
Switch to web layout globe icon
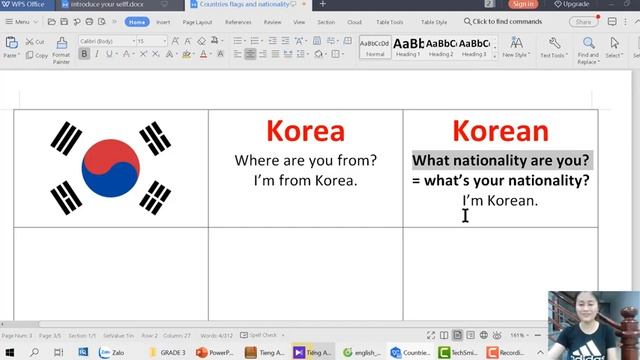[x=484, y=335]
